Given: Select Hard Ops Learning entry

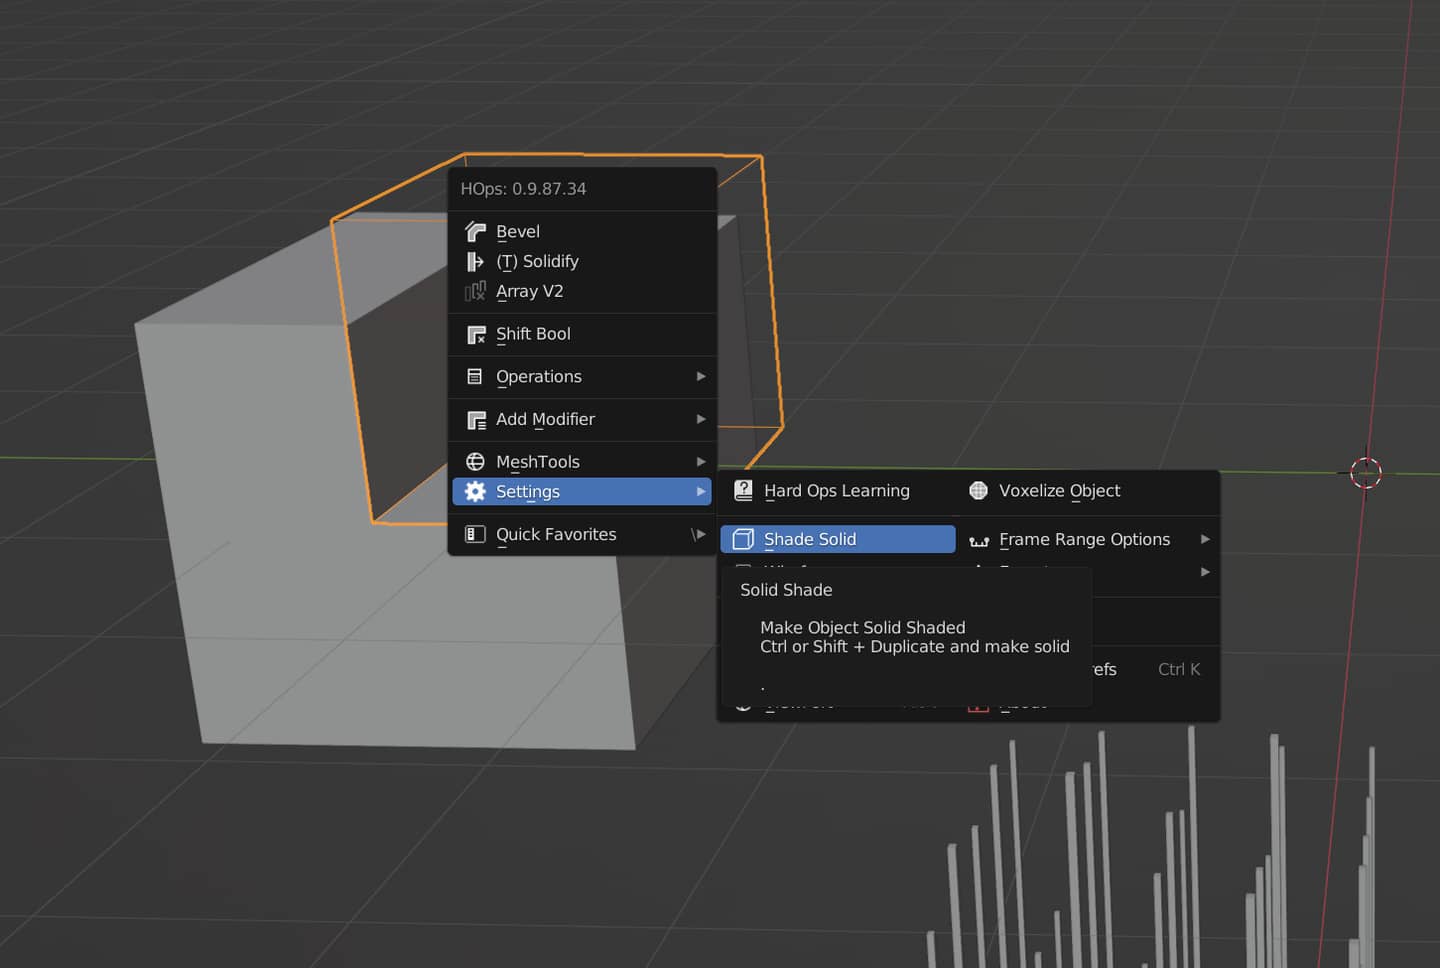Looking at the screenshot, I should tap(838, 491).
